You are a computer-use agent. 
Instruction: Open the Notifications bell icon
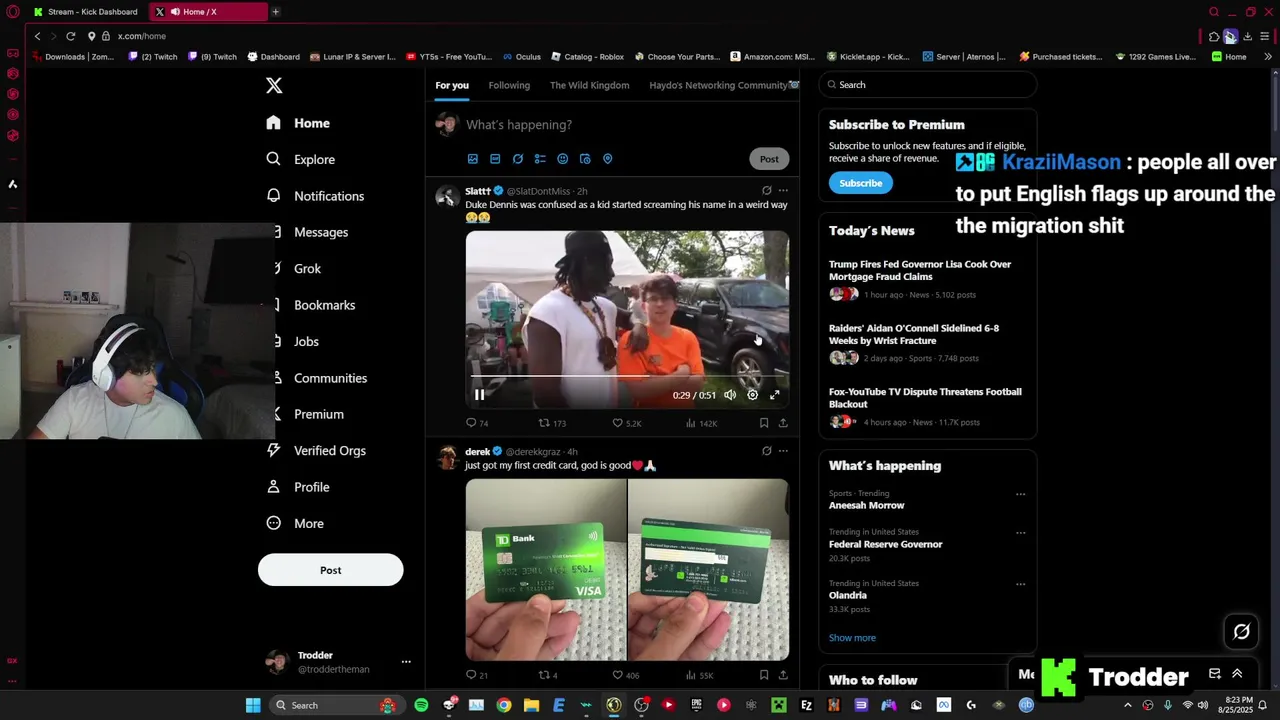pos(273,196)
